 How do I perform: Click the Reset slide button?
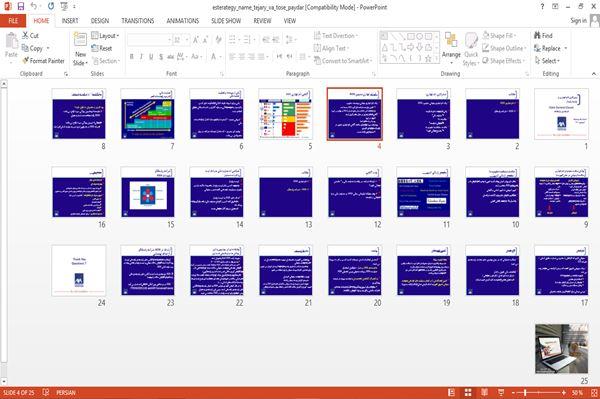pyautogui.click(x=102, y=48)
